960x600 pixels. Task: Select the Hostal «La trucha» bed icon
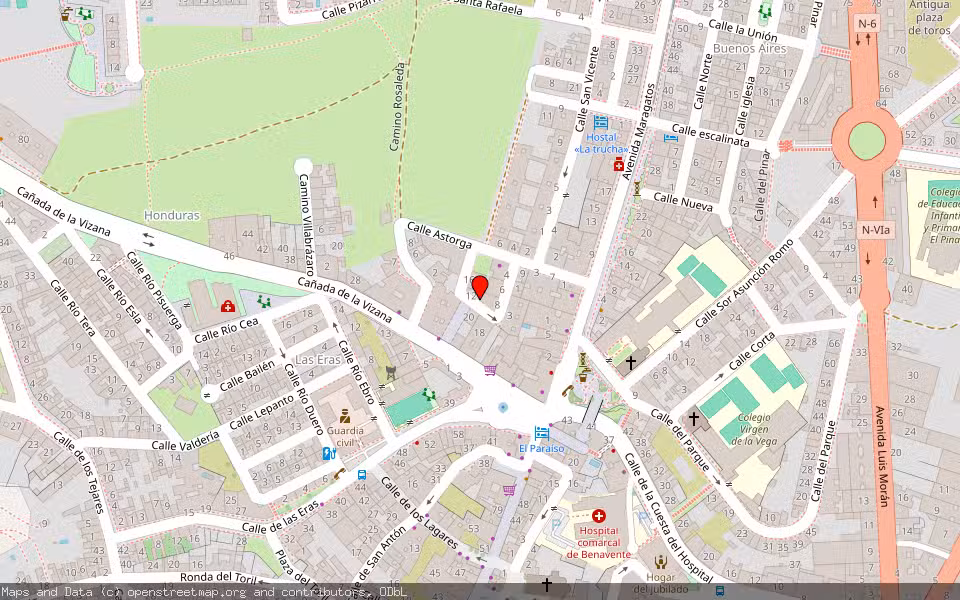(x=601, y=121)
